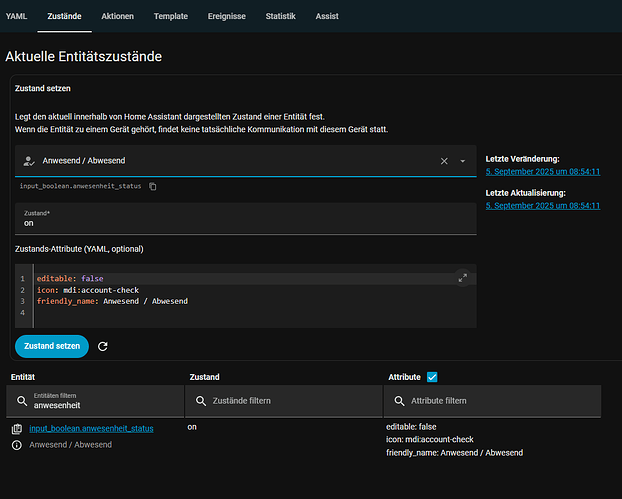Image resolution: width=622 pixels, height=499 pixels.
Task: Open the entity info circle icon
Action: [16, 445]
